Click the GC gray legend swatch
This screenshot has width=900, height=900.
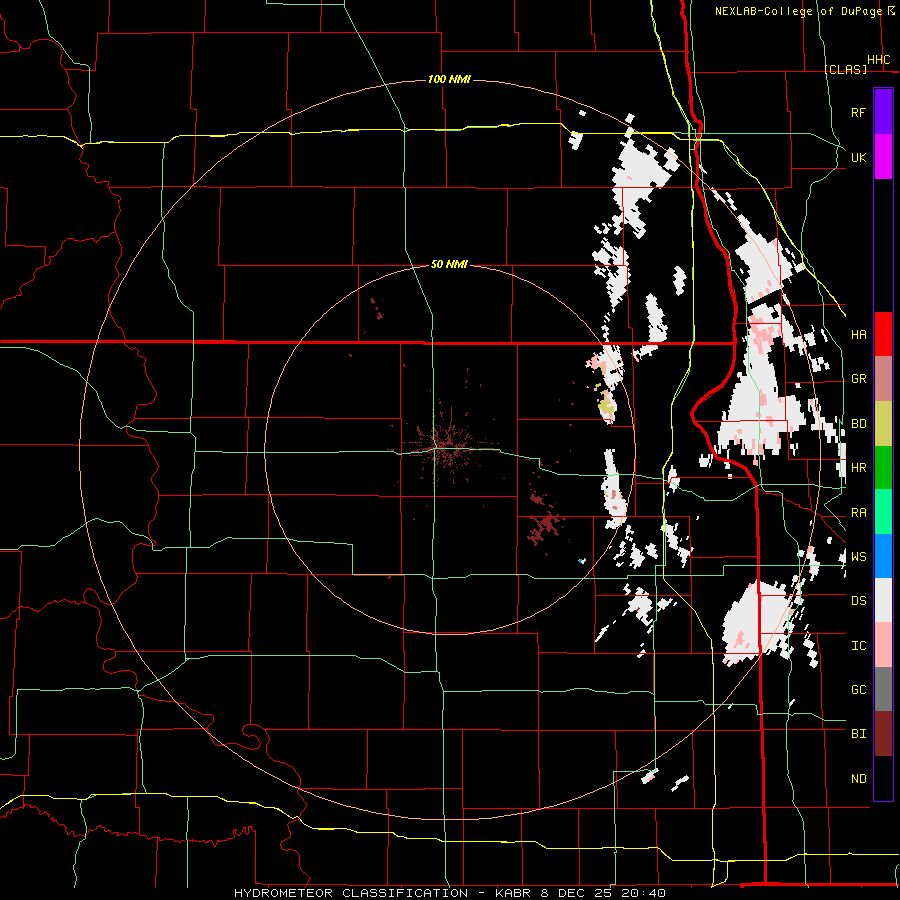(883, 689)
